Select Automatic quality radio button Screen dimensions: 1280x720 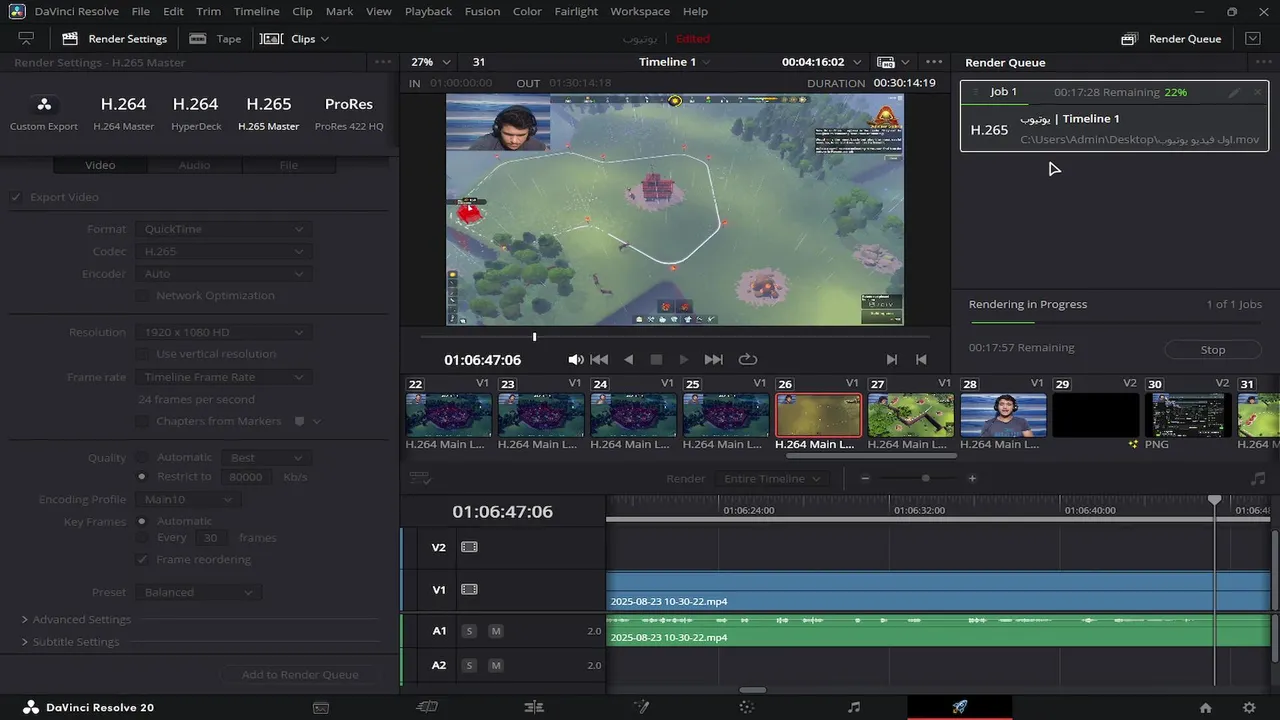pos(142,457)
